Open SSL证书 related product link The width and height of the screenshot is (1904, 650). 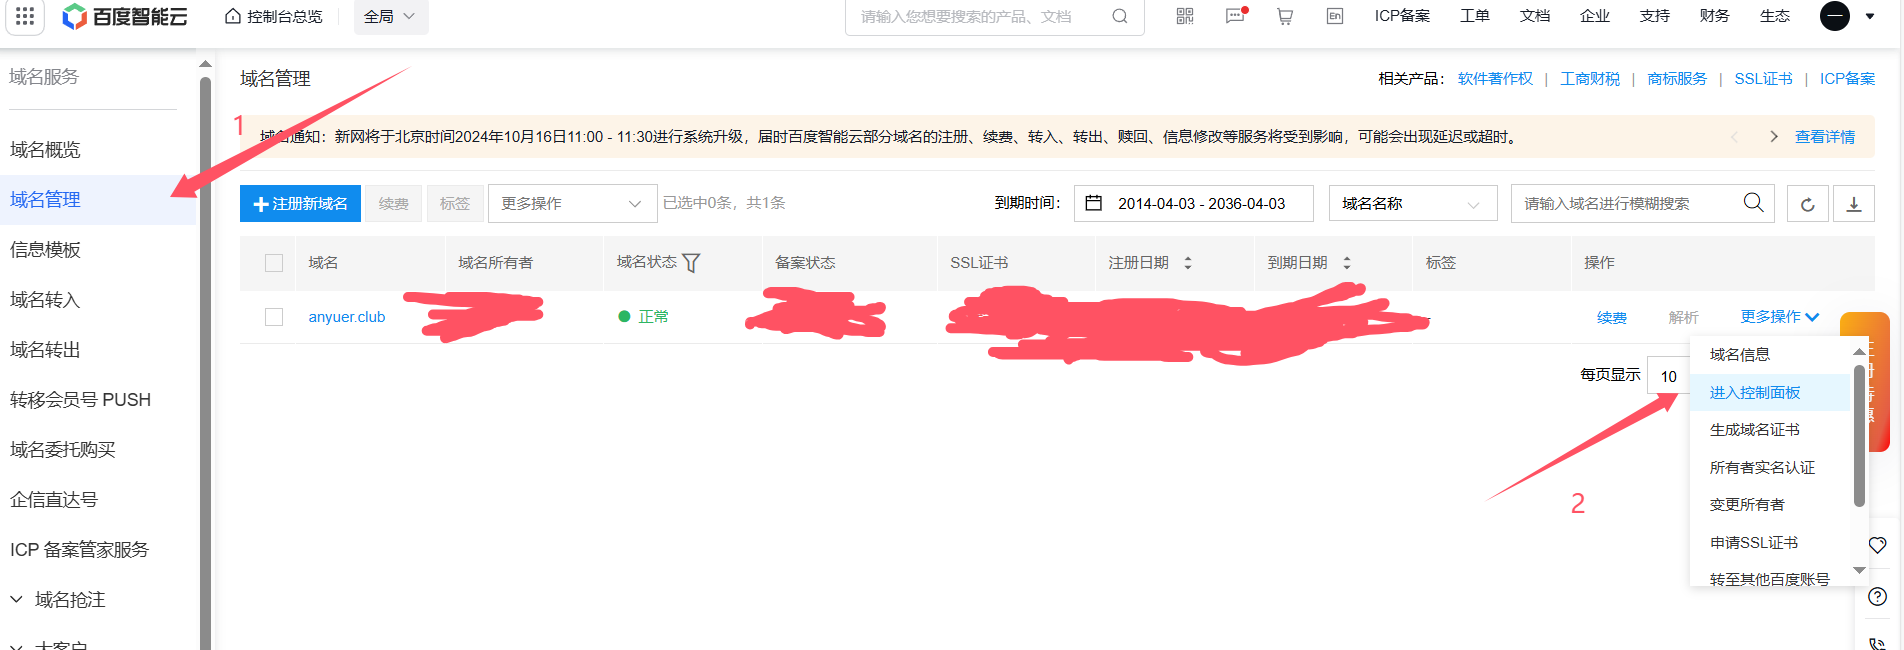coord(1763,79)
